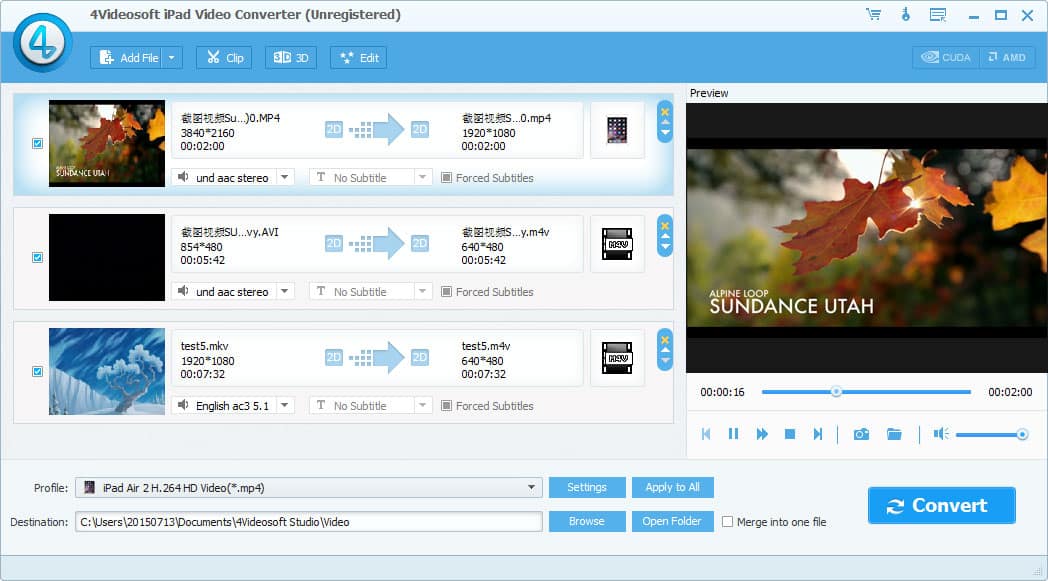Open the Profile dropdown list

(x=531, y=487)
